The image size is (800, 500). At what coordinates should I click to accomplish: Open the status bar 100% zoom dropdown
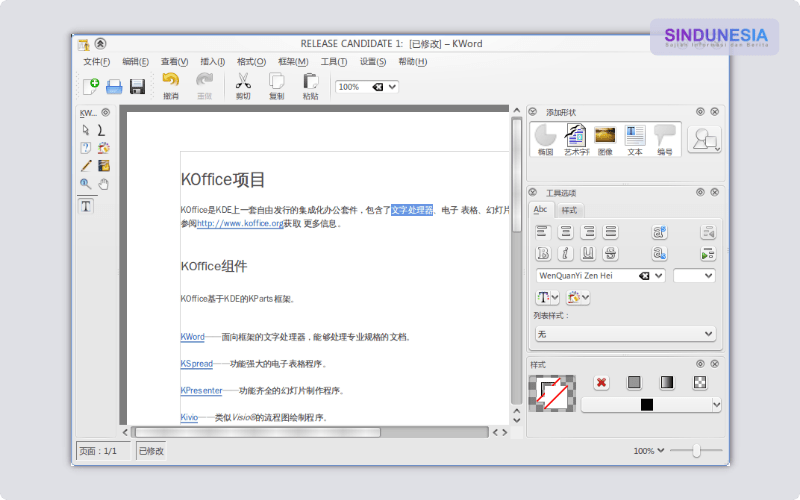(x=648, y=451)
